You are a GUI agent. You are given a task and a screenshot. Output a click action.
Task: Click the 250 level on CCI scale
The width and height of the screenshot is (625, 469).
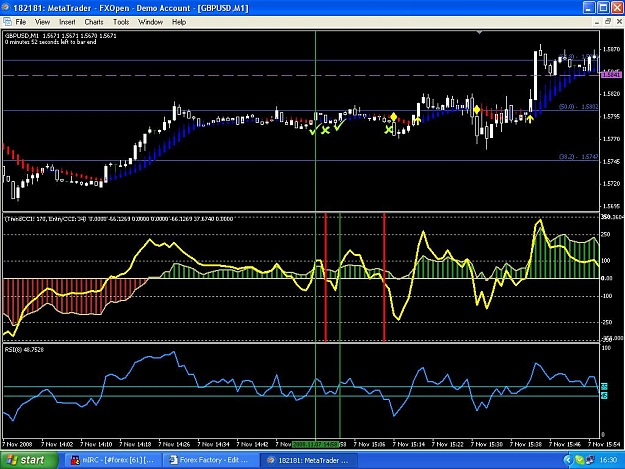pyautogui.click(x=606, y=235)
